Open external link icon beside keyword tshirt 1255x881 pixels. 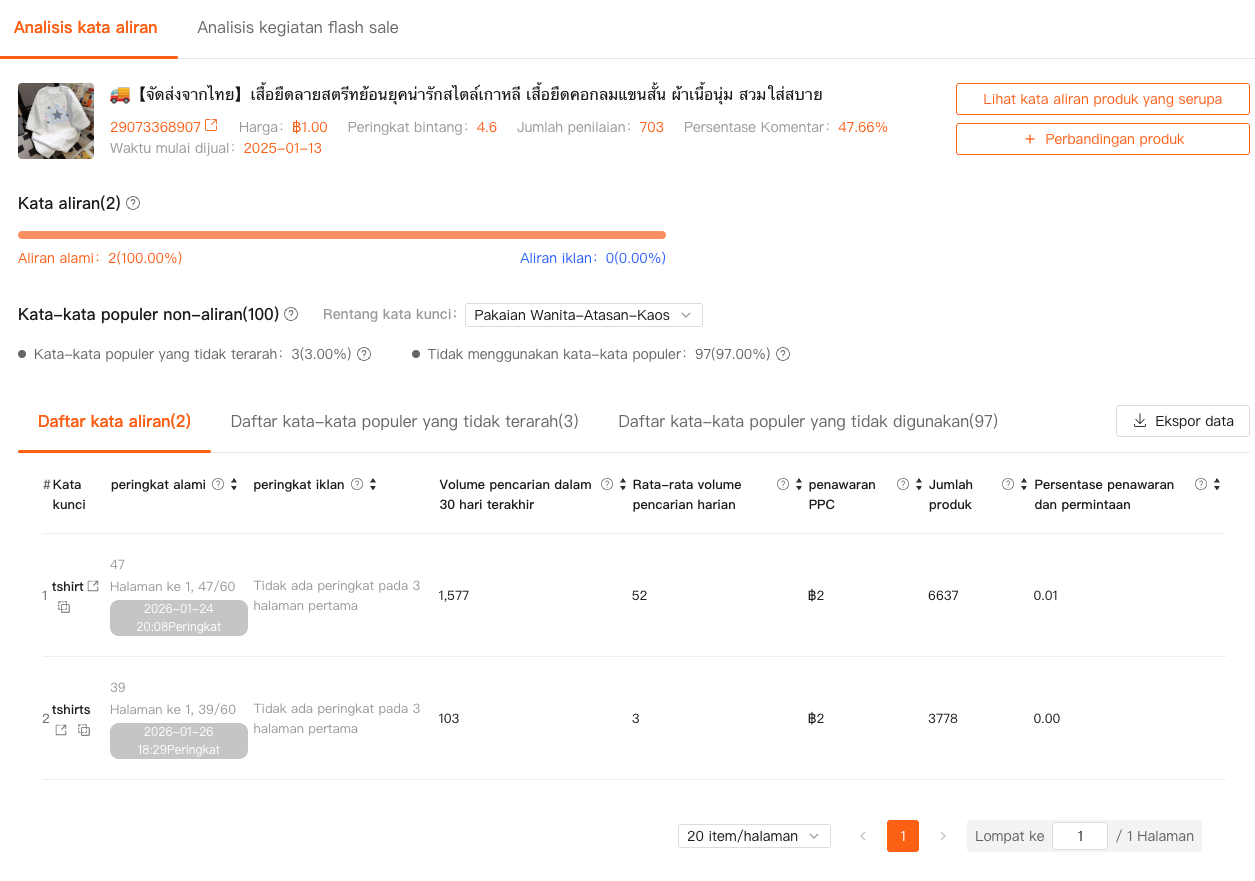click(93, 586)
